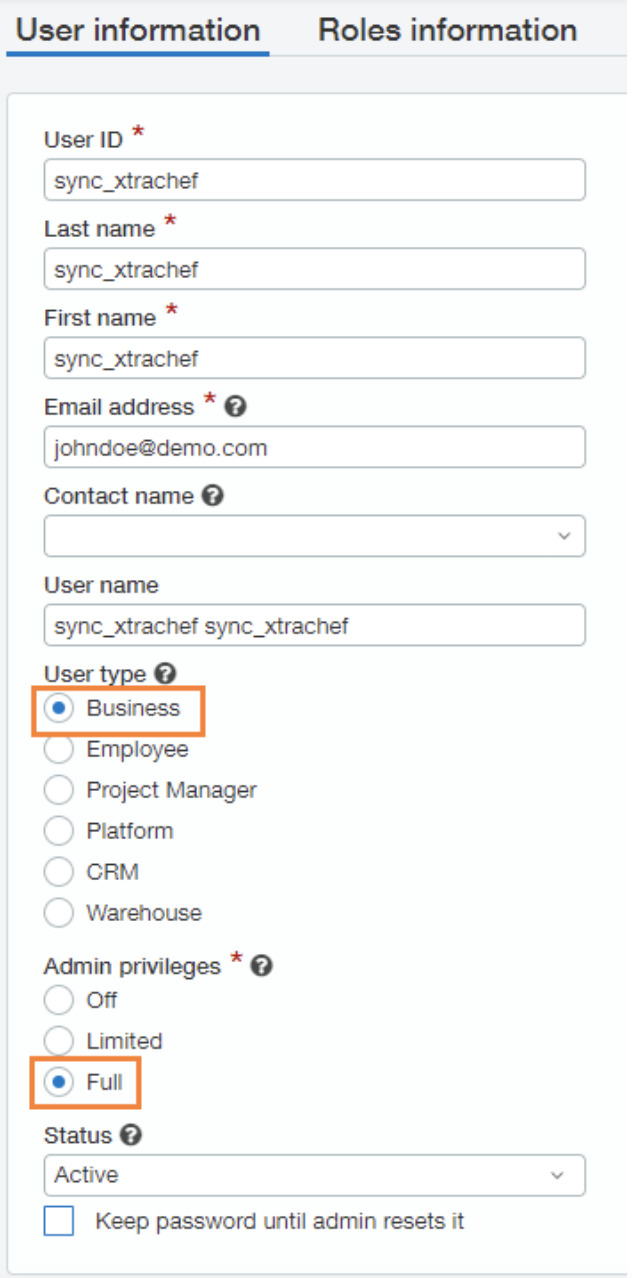Open the Contact name dropdown
Image resolution: width=632 pixels, height=1278 pixels.
tap(314, 536)
